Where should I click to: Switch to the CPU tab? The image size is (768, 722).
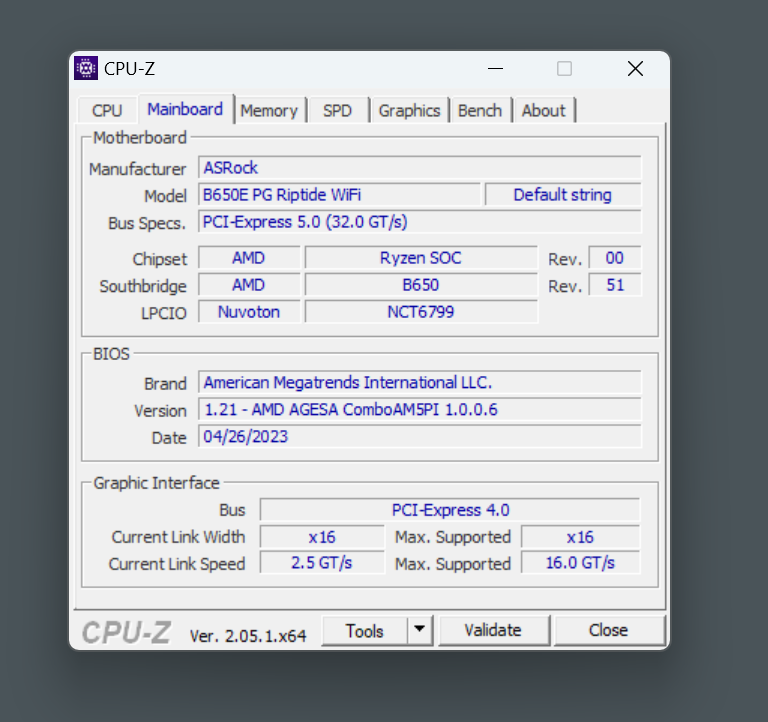pyautogui.click(x=107, y=110)
